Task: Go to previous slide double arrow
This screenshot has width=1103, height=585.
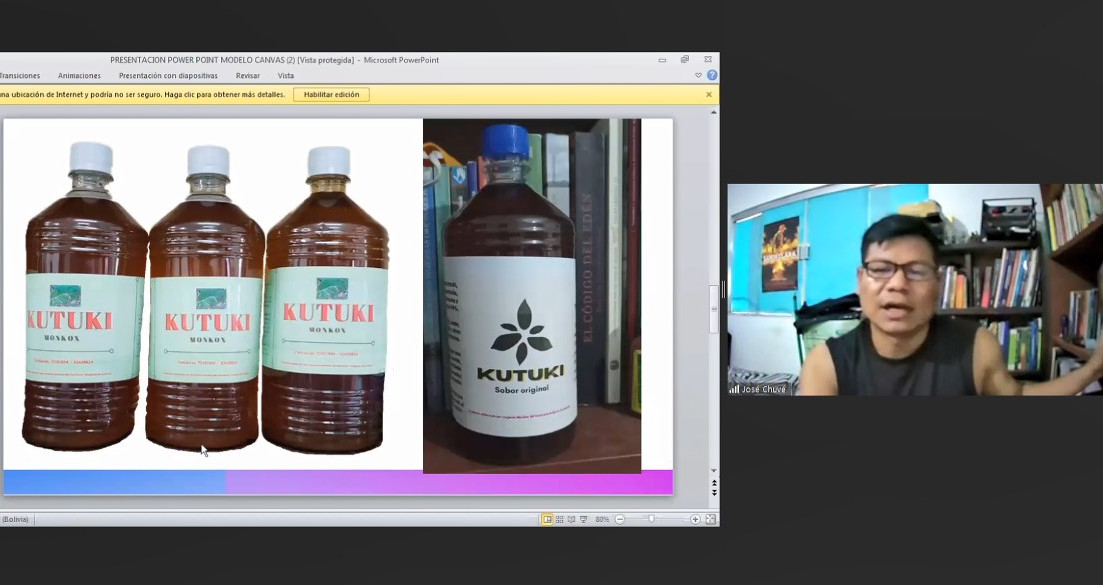Action: point(714,484)
